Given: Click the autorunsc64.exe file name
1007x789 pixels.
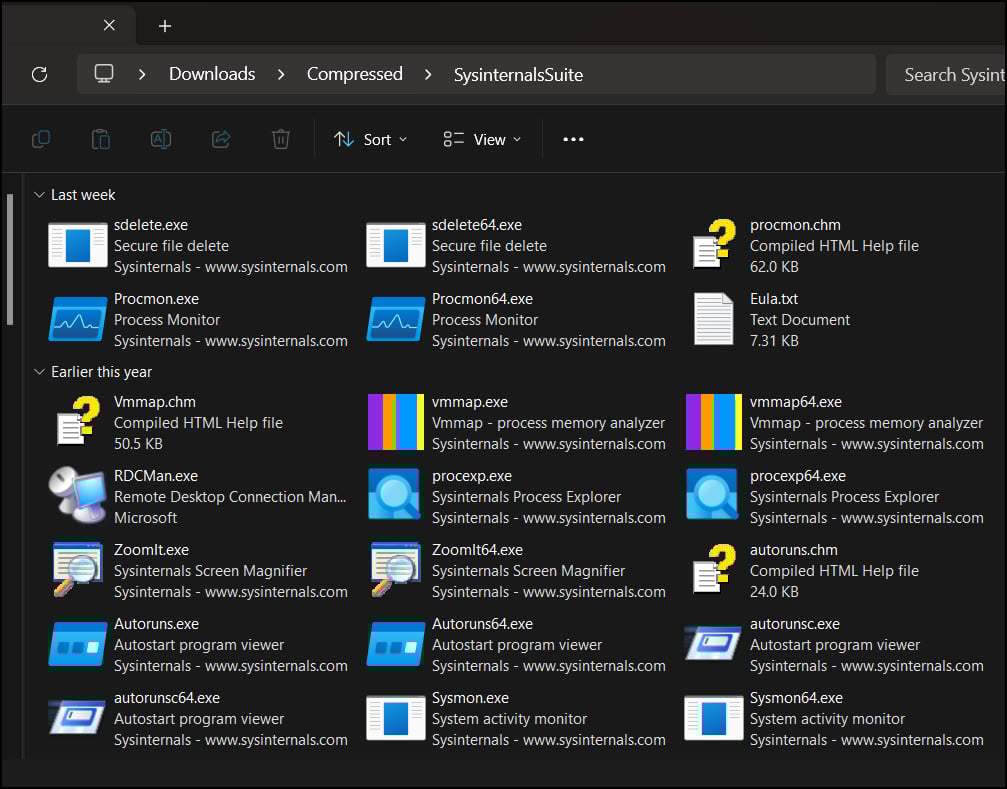Looking at the screenshot, I should click(167, 698).
